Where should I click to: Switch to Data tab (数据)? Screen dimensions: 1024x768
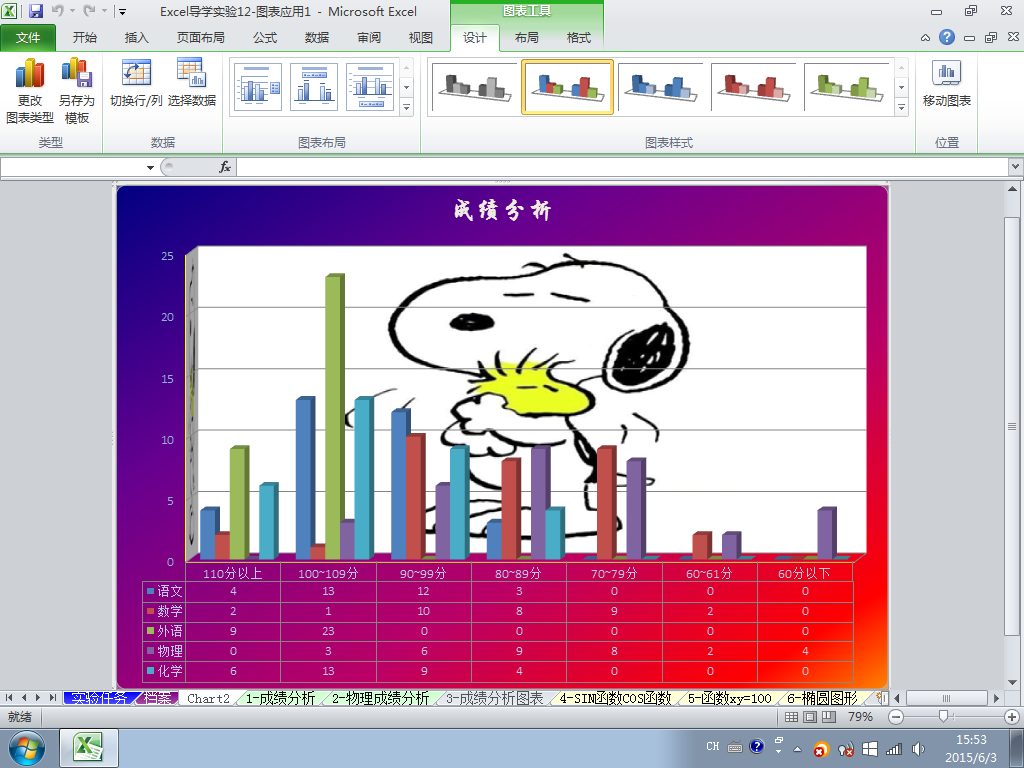(317, 38)
